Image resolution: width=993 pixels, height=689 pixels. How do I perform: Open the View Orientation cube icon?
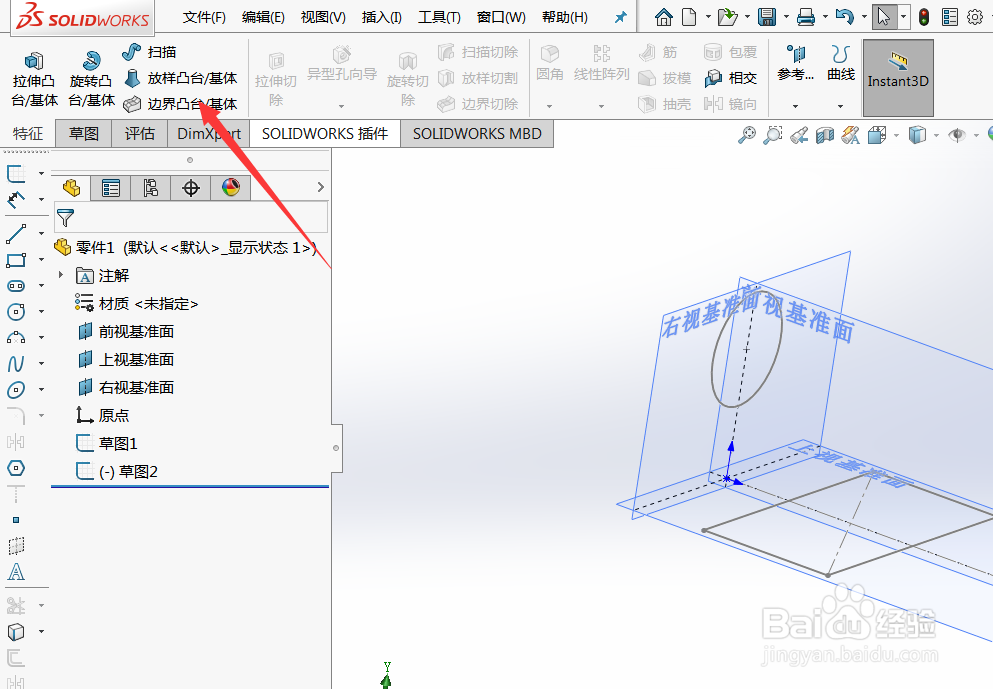(877, 135)
